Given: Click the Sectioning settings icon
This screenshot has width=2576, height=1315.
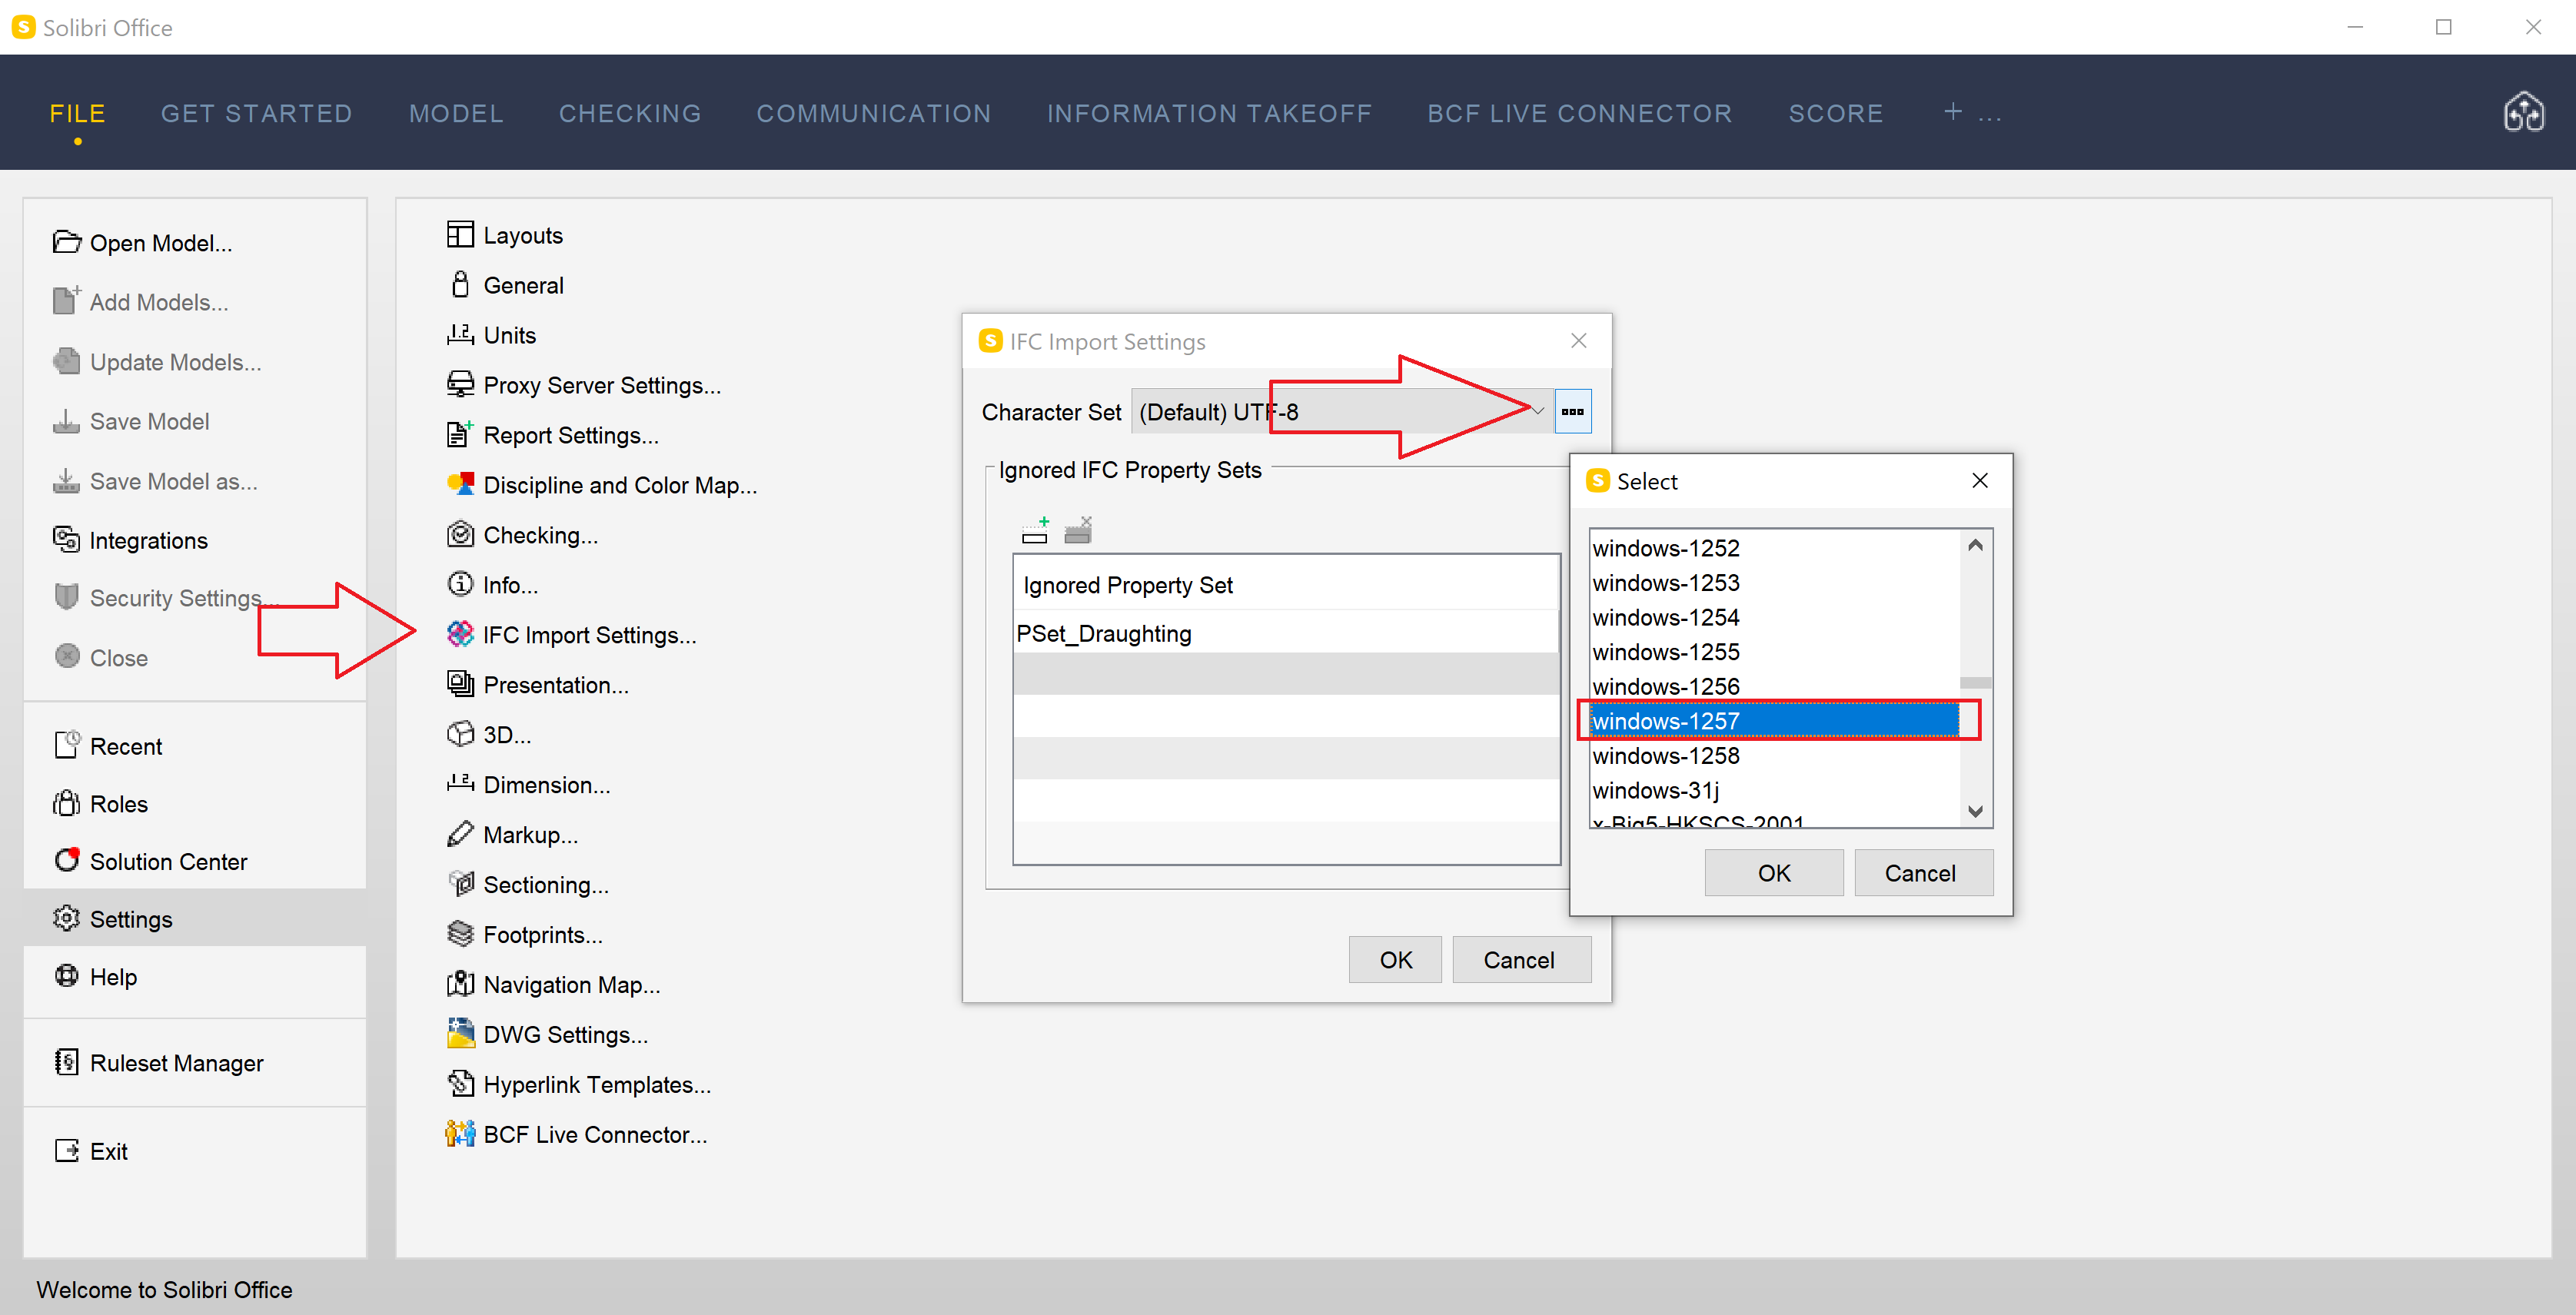Looking at the screenshot, I should click(460, 884).
